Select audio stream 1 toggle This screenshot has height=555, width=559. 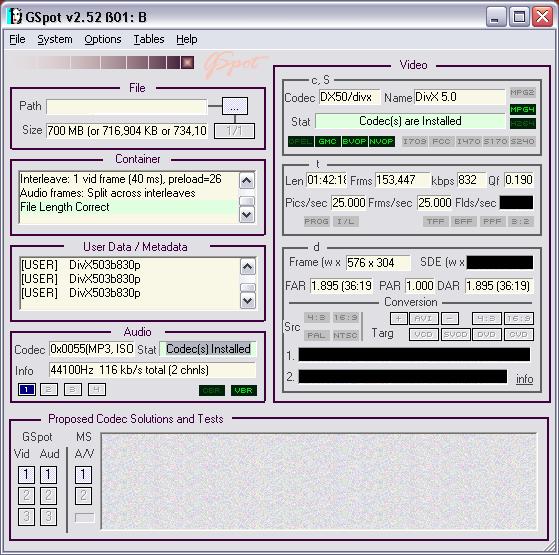click(x=27, y=390)
